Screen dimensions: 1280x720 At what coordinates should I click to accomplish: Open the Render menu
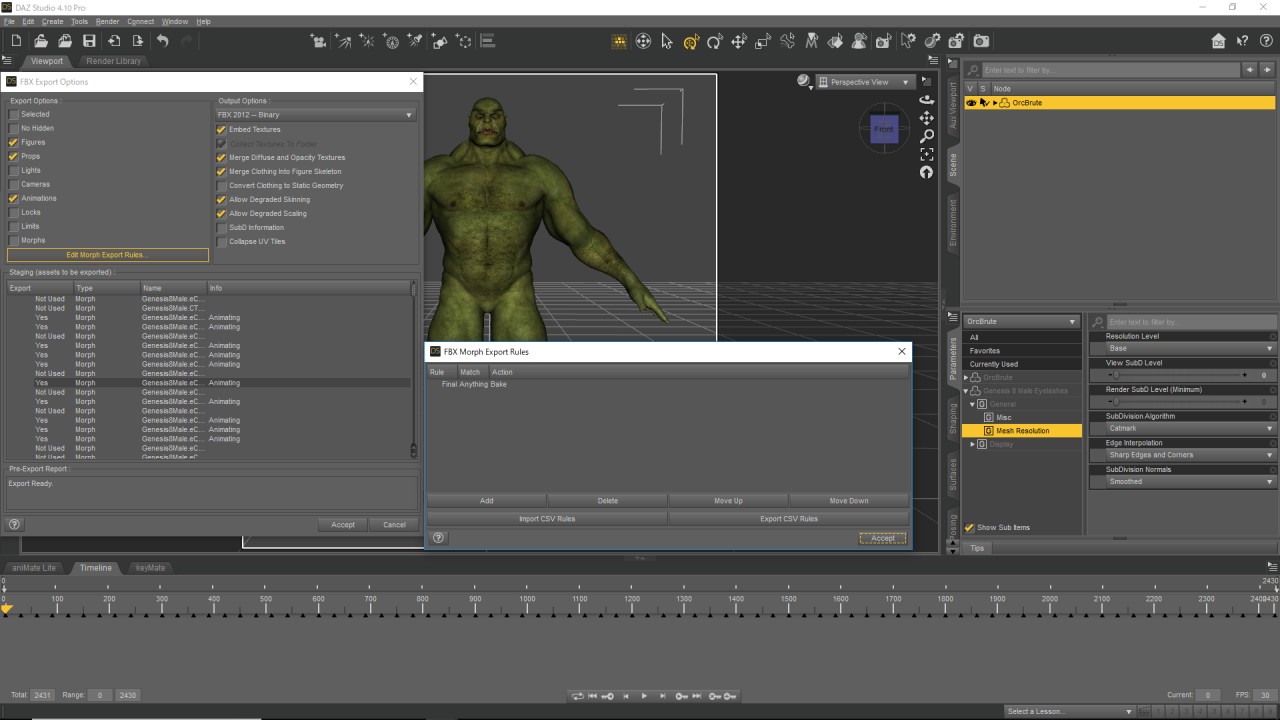107,21
